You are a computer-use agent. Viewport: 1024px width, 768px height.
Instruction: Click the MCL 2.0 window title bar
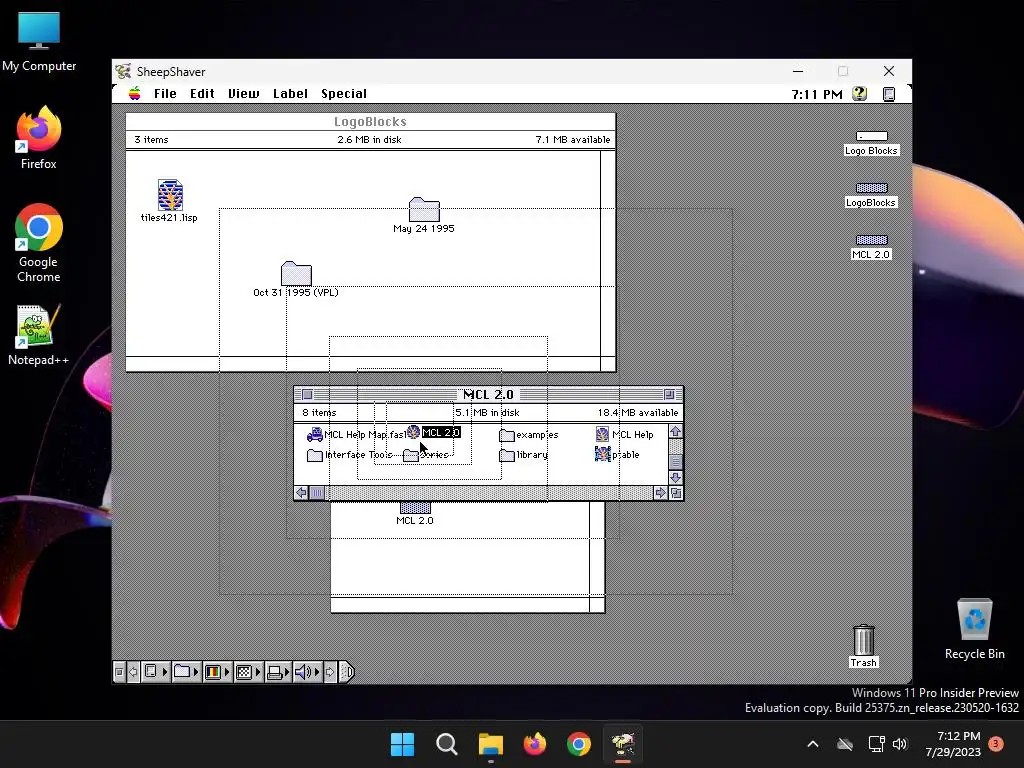pos(488,394)
